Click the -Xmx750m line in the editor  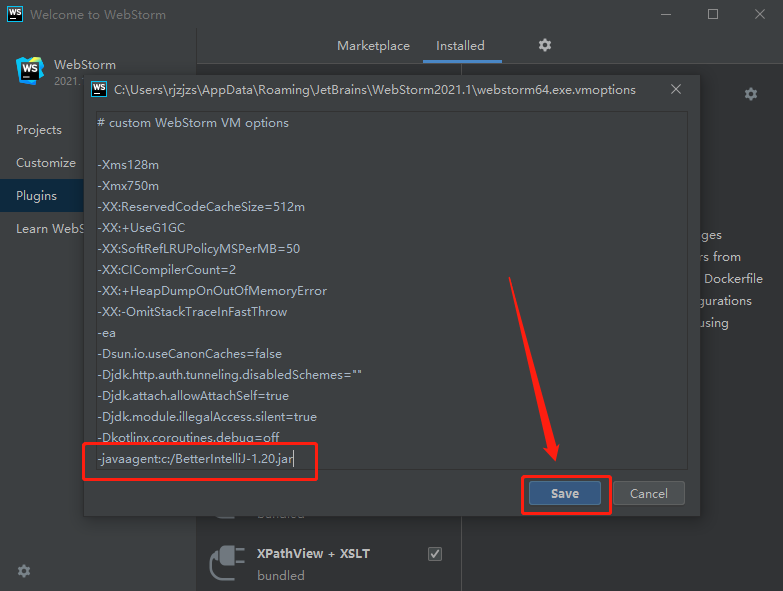tap(128, 186)
